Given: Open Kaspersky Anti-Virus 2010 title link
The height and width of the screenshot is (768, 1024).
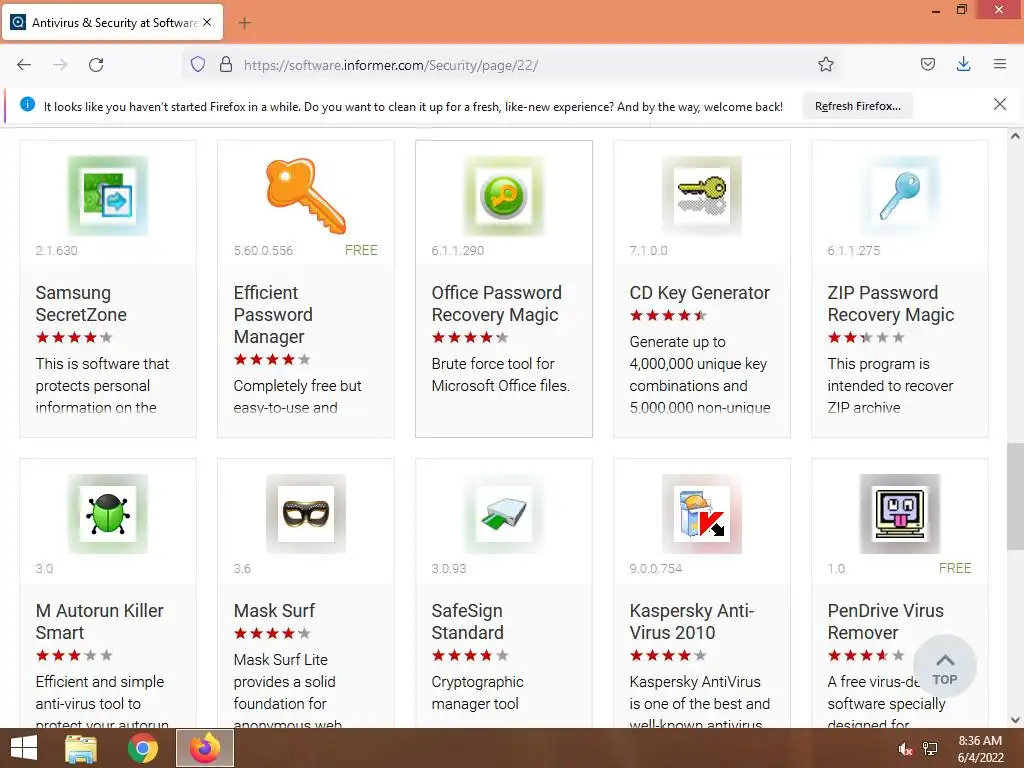Looking at the screenshot, I should click(692, 622).
